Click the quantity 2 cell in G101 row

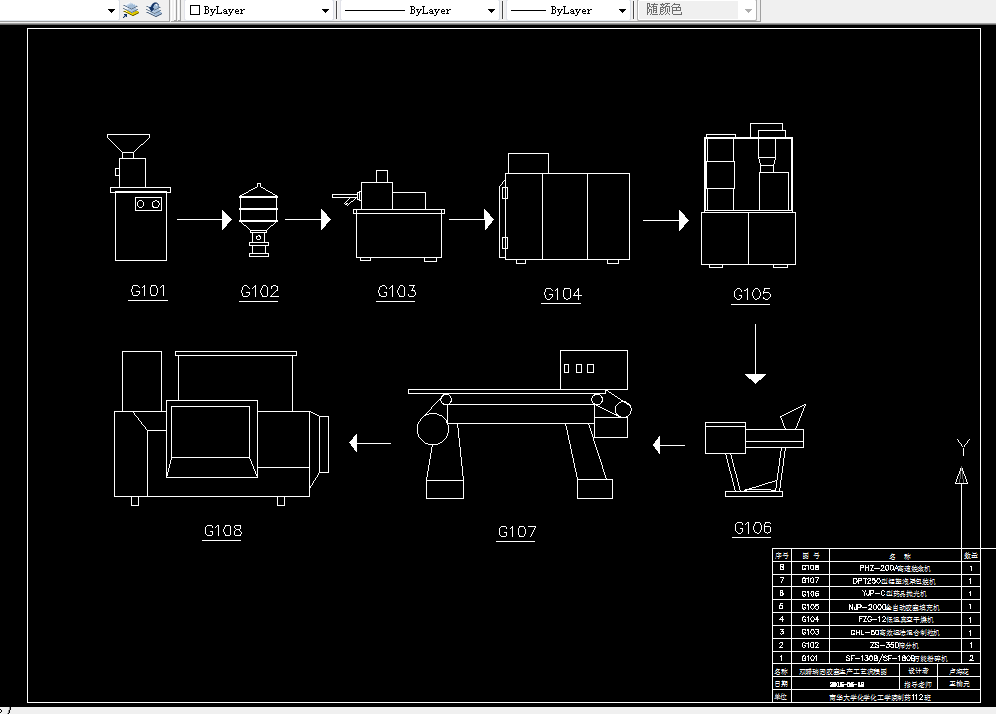tap(971, 658)
